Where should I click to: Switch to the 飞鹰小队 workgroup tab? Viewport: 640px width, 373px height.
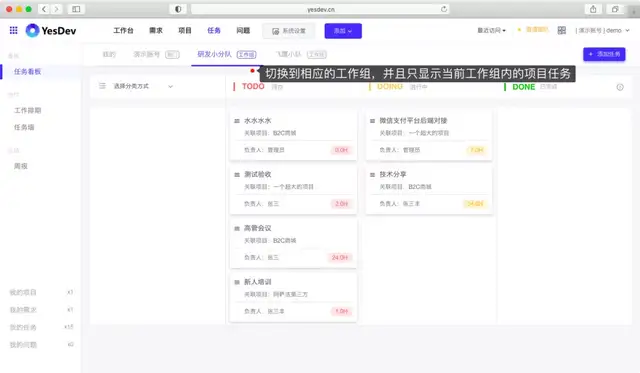point(301,54)
